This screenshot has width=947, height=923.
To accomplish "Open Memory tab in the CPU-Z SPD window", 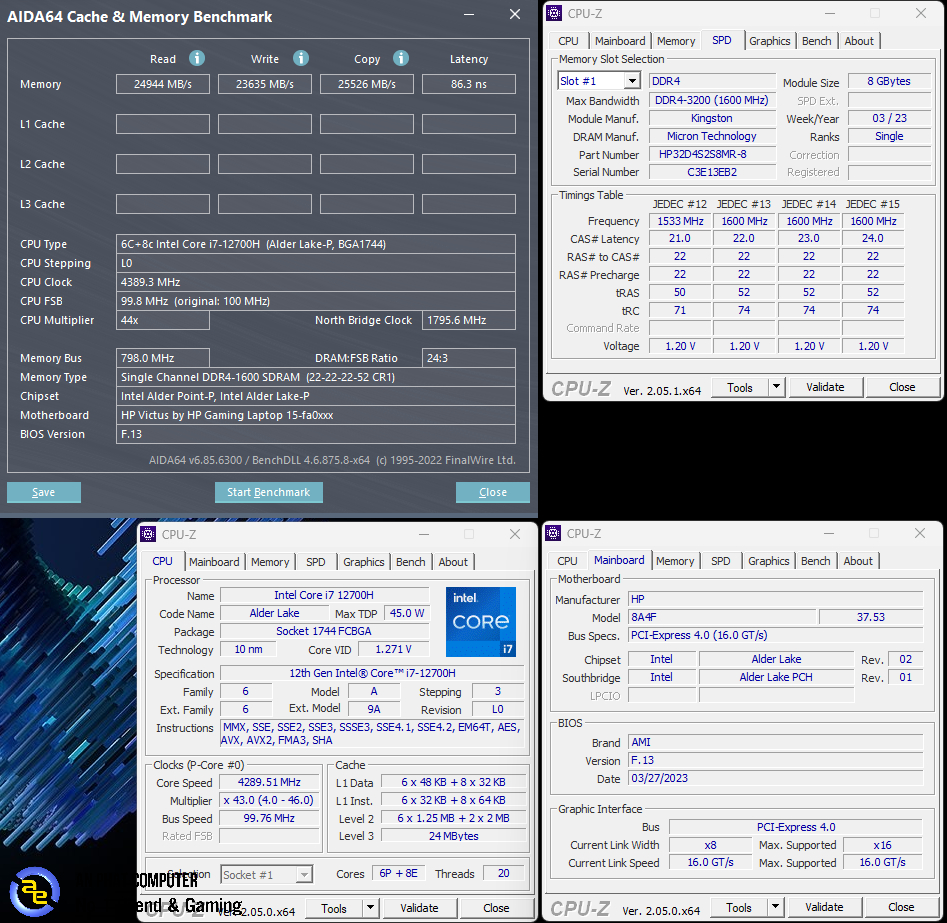I will click(676, 41).
